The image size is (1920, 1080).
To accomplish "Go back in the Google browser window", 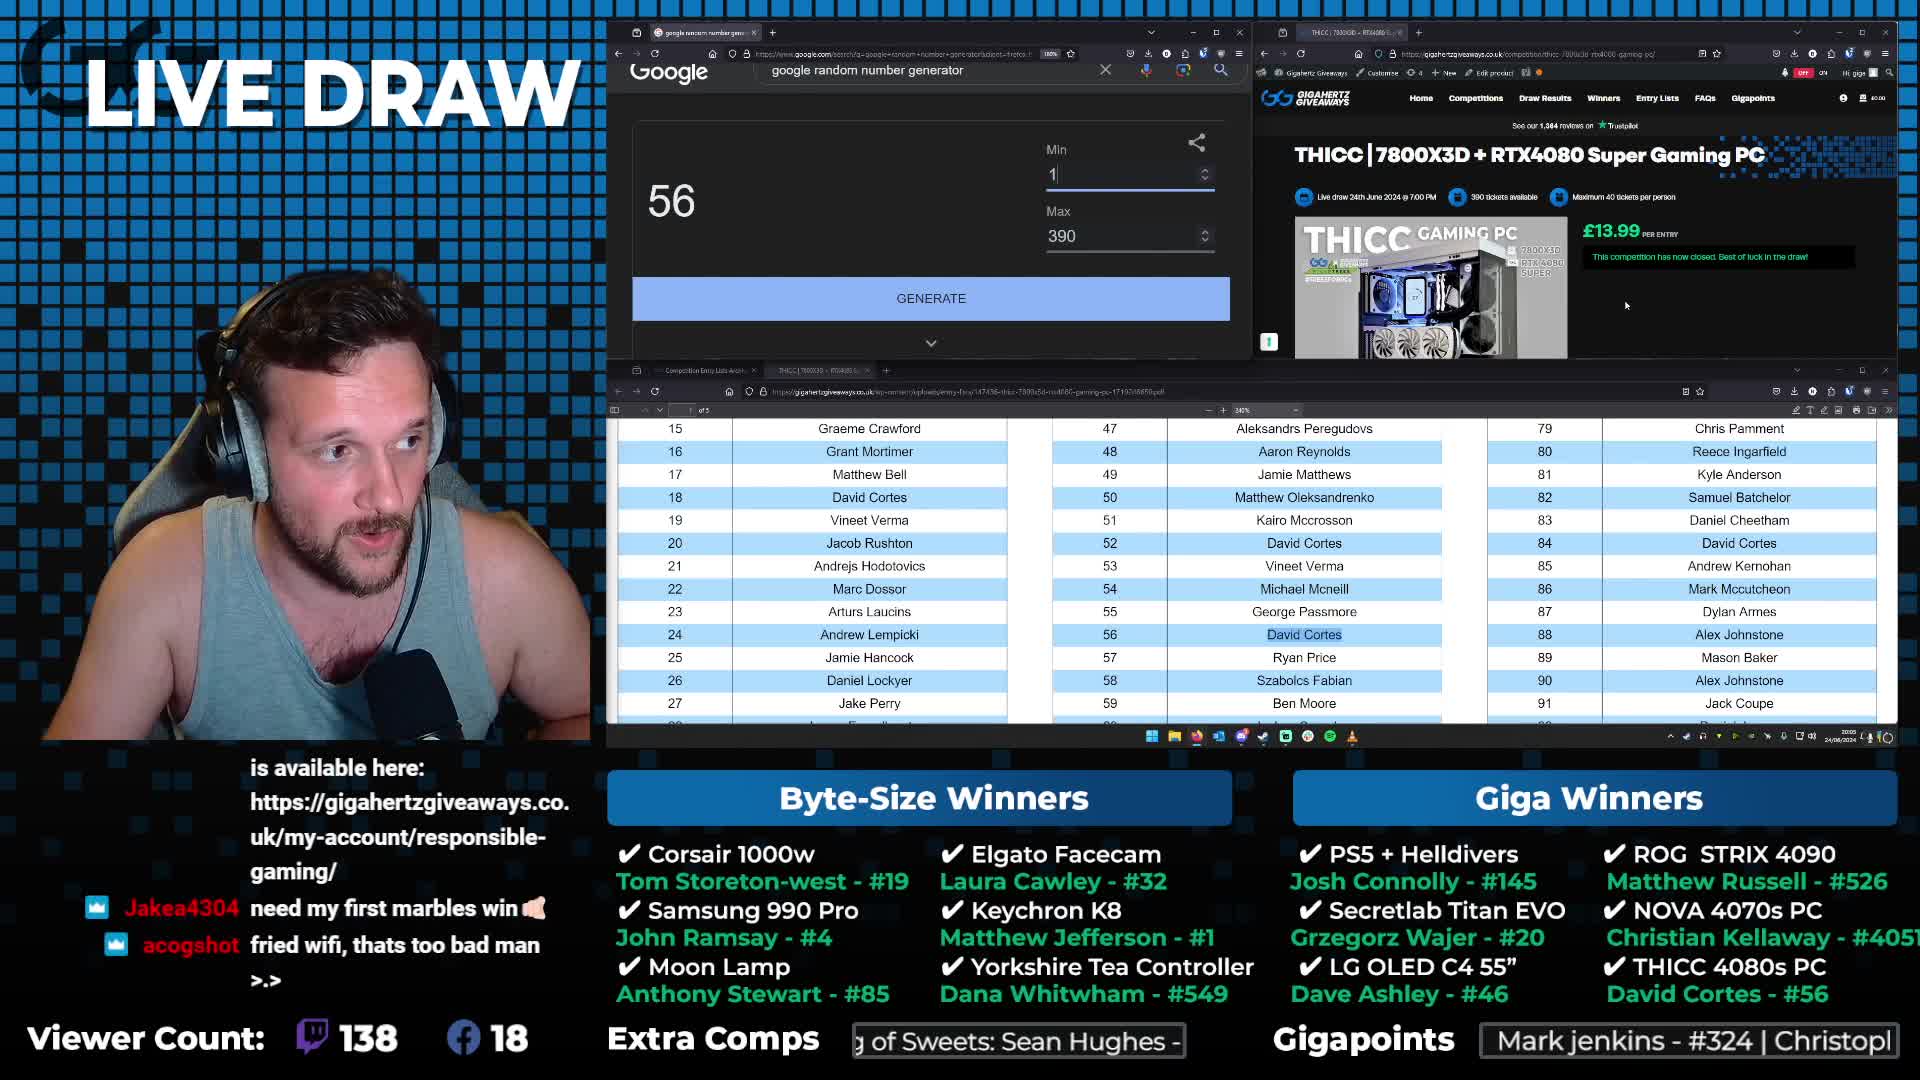I will coord(618,54).
